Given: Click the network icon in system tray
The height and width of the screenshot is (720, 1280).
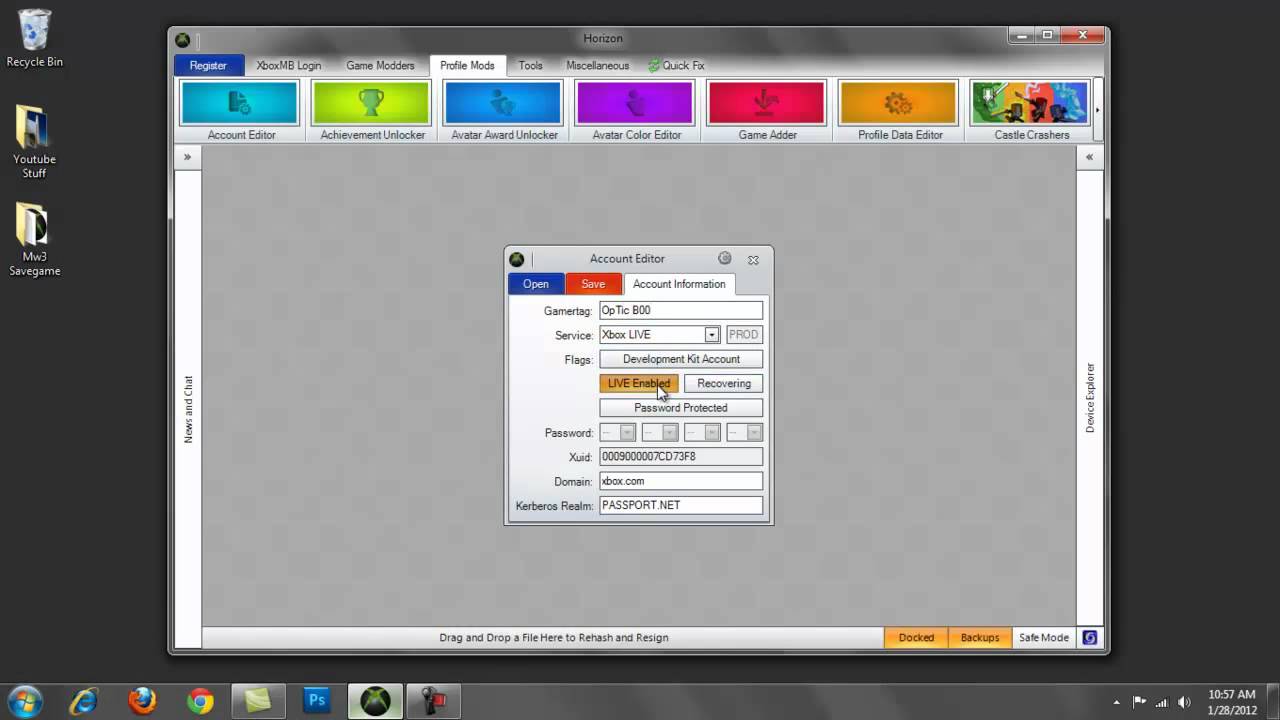Looking at the screenshot, I should (x=1162, y=701).
